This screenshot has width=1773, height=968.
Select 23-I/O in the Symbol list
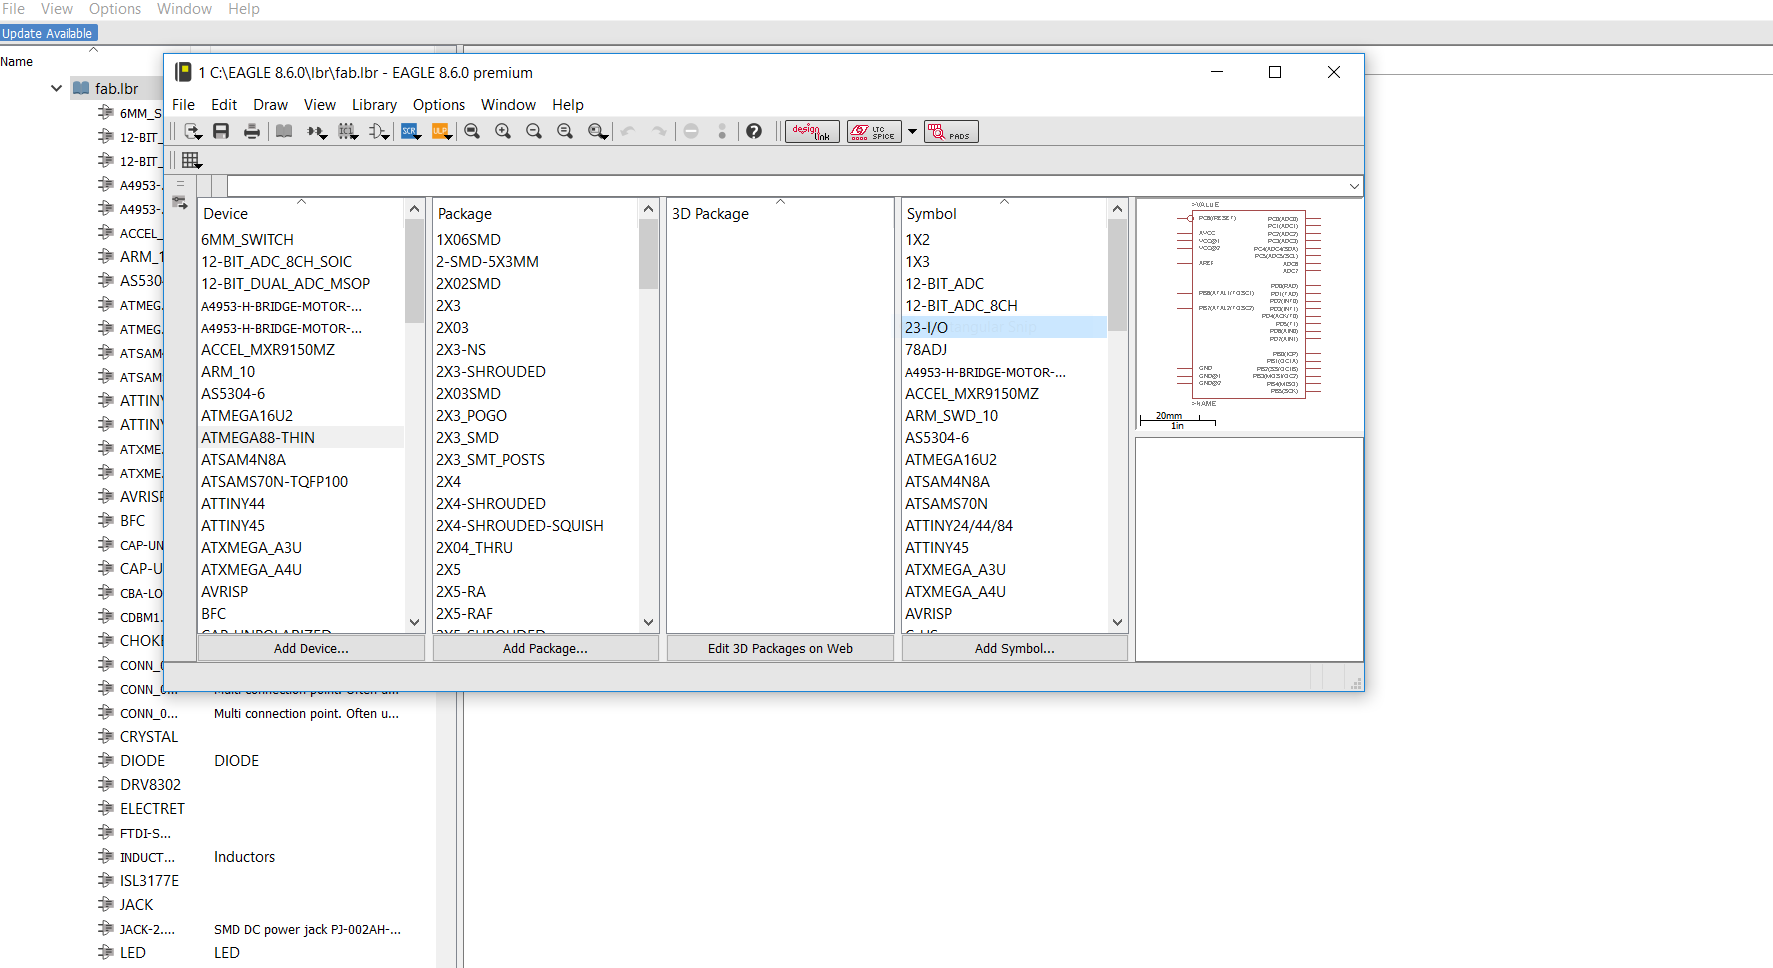pos(1005,327)
